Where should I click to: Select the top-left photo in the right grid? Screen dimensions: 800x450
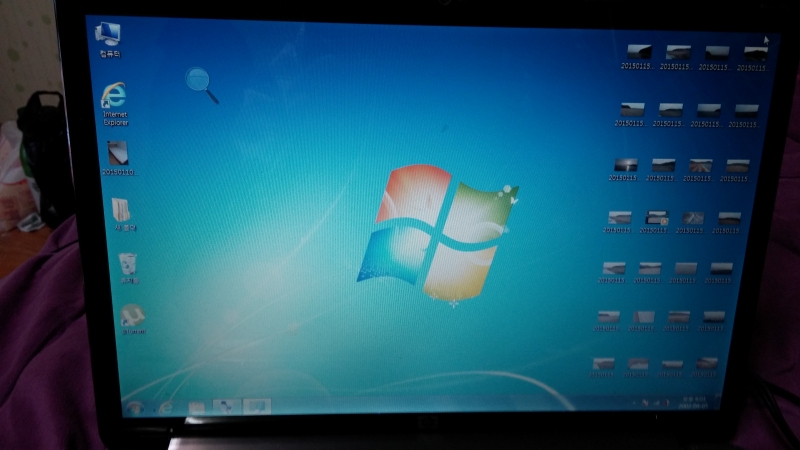pyautogui.click(x=638, y=53)
